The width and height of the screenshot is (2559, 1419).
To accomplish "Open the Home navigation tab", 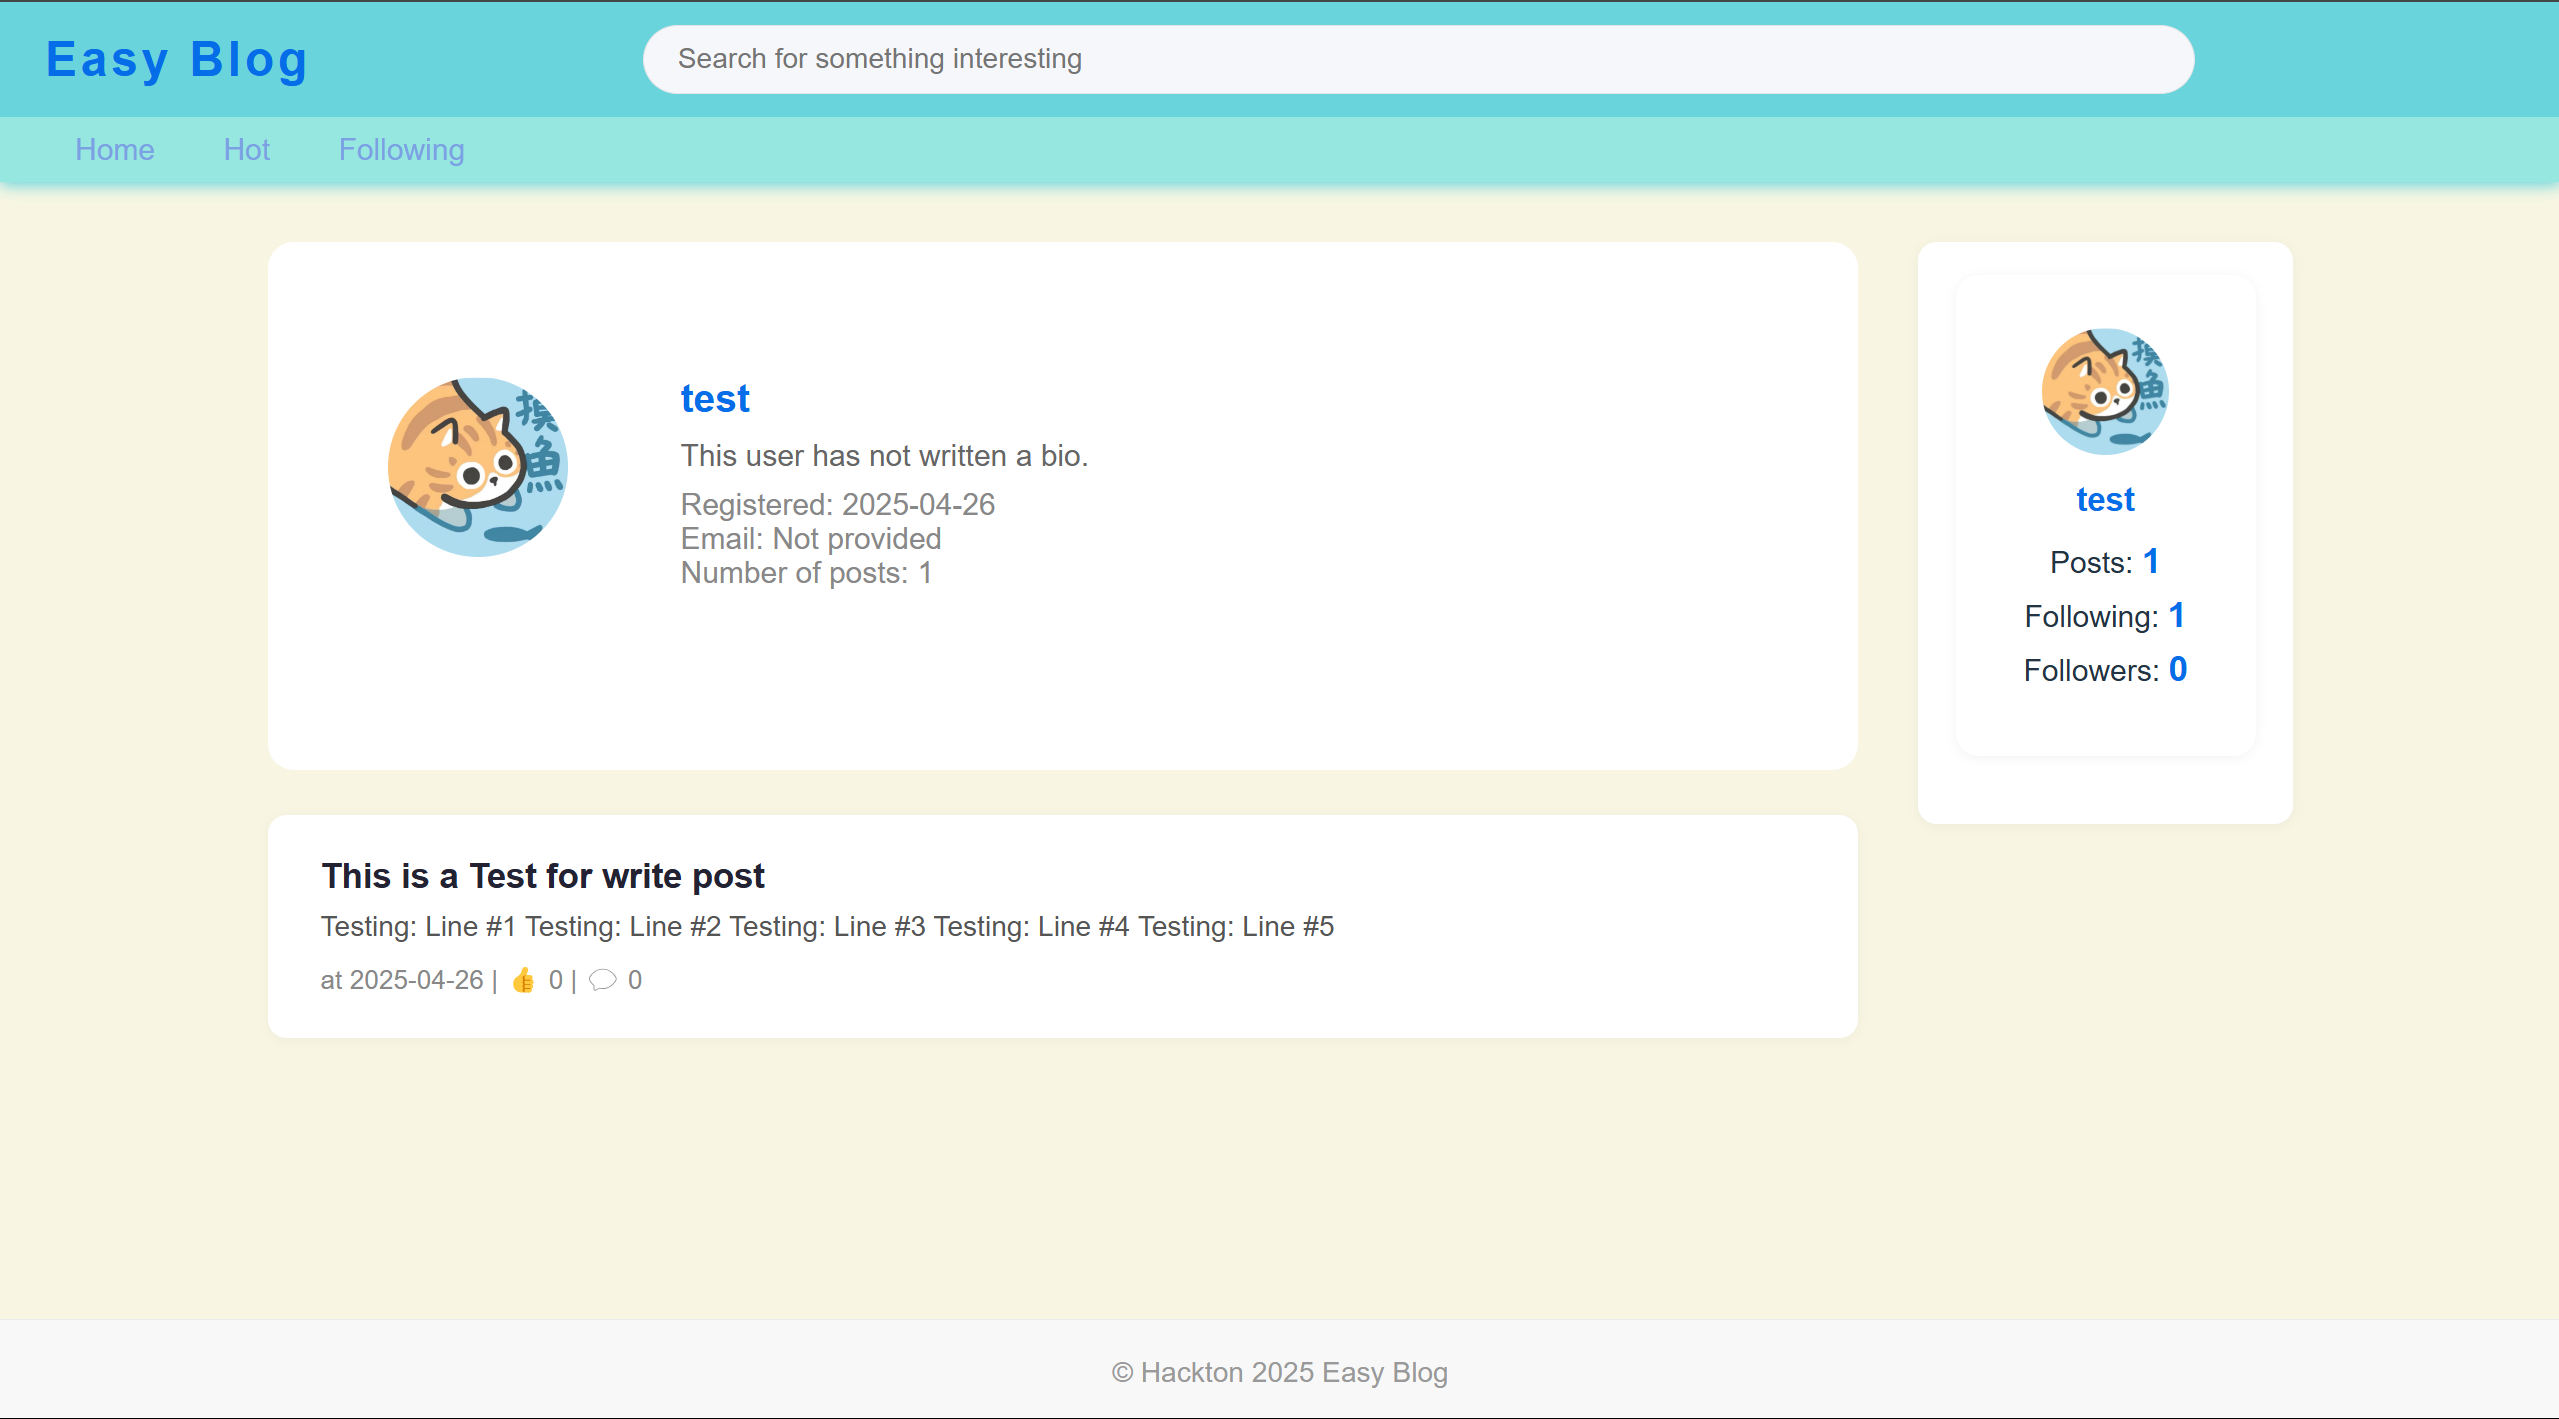I will pos(115,150).
